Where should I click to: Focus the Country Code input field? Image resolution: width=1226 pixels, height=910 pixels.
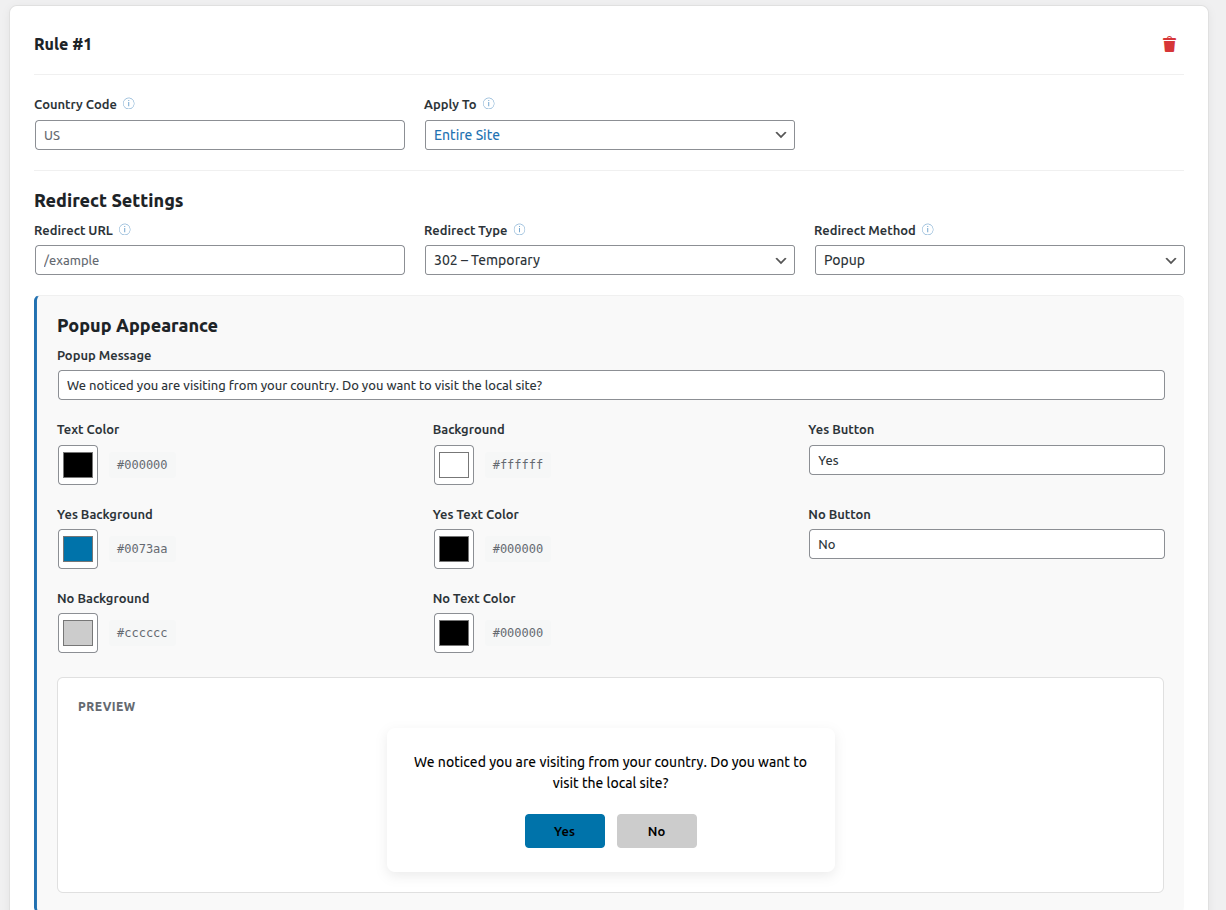[x=219, y=135]
